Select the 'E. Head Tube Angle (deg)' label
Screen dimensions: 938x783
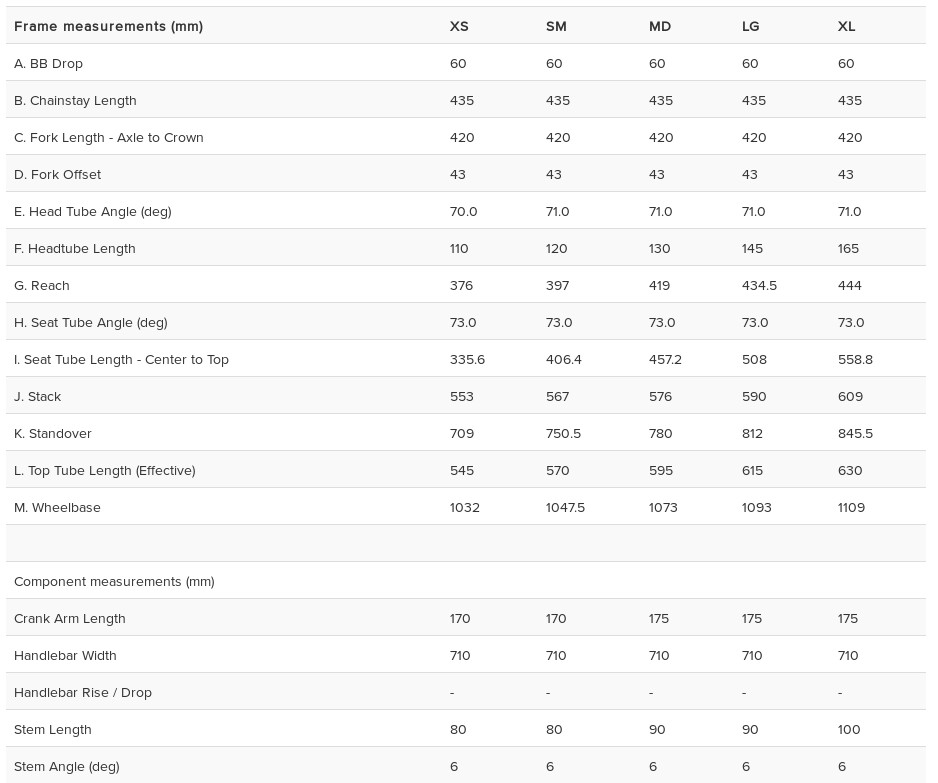point(93,211)
